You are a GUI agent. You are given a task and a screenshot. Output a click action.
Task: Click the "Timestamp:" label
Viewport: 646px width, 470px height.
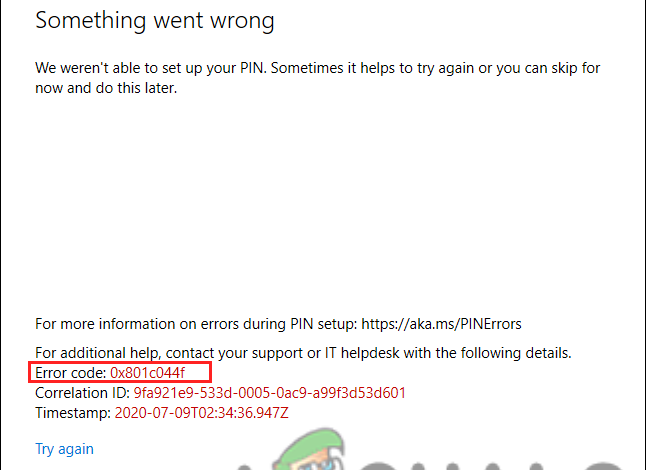coord(74,412)
